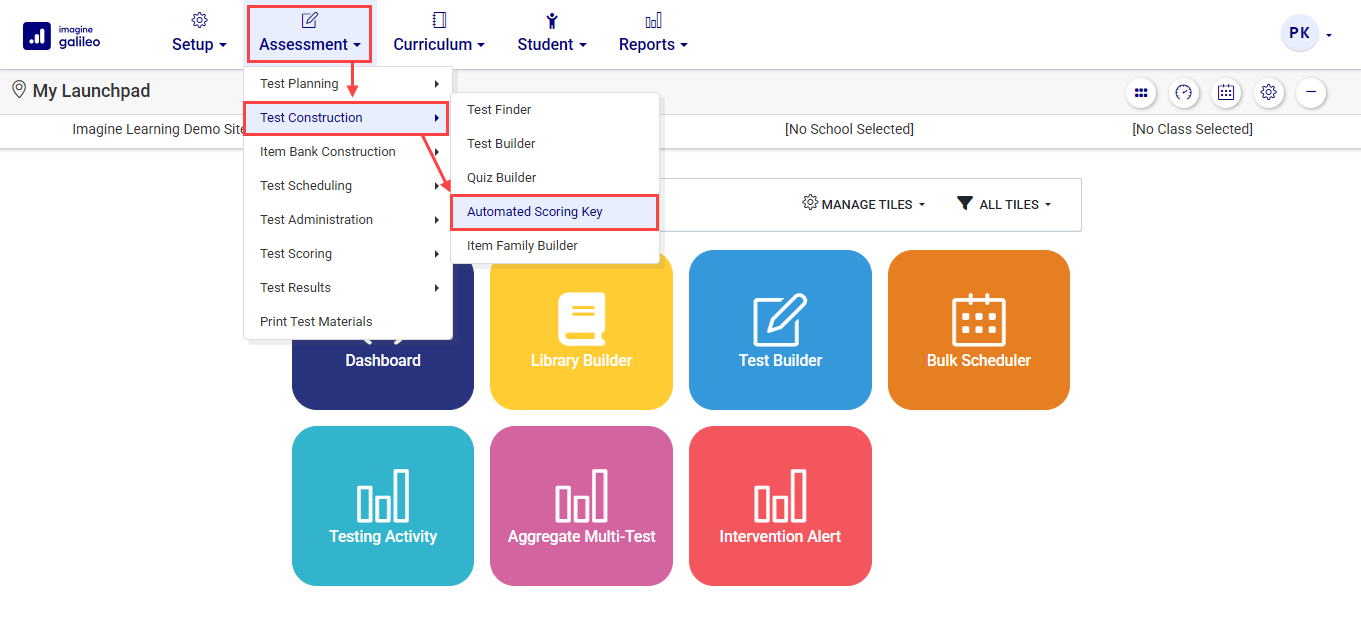Open the Test Builder tile

[x=780, y=330]
